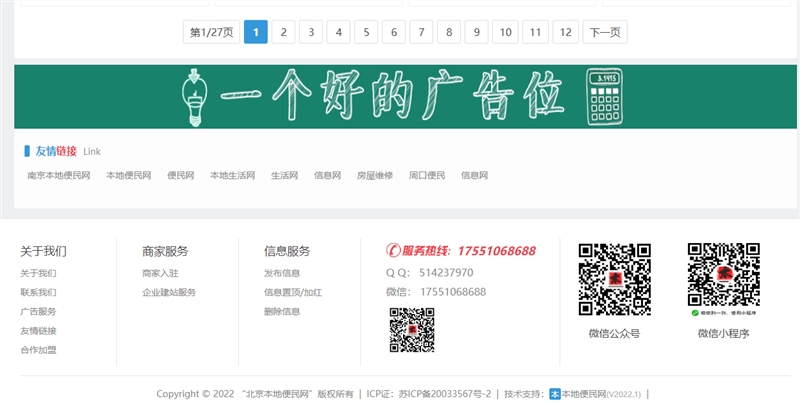Jump to page 12
The image size is (800, 404).
(566, 32)
